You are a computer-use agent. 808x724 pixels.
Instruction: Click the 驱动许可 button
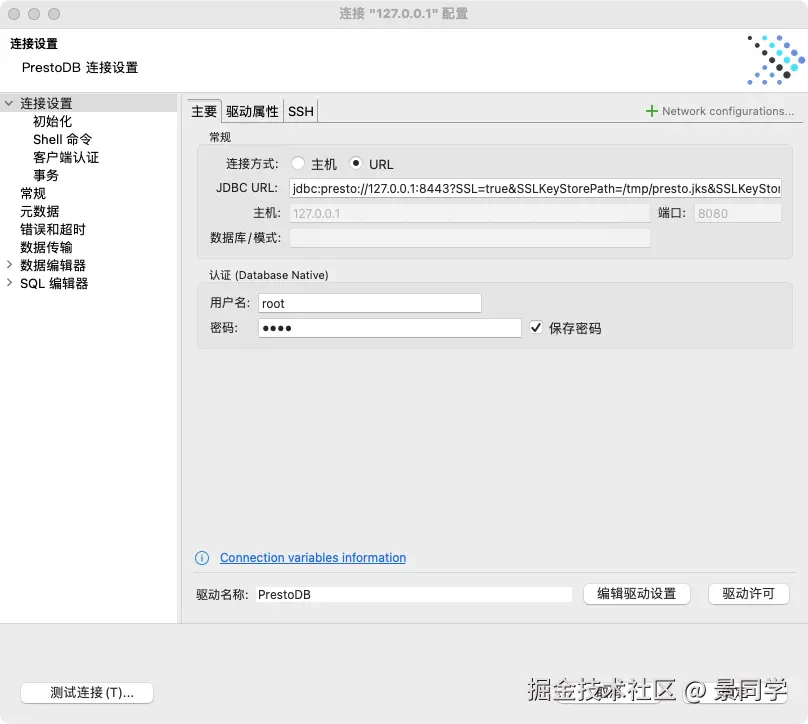tap(748, 594)
